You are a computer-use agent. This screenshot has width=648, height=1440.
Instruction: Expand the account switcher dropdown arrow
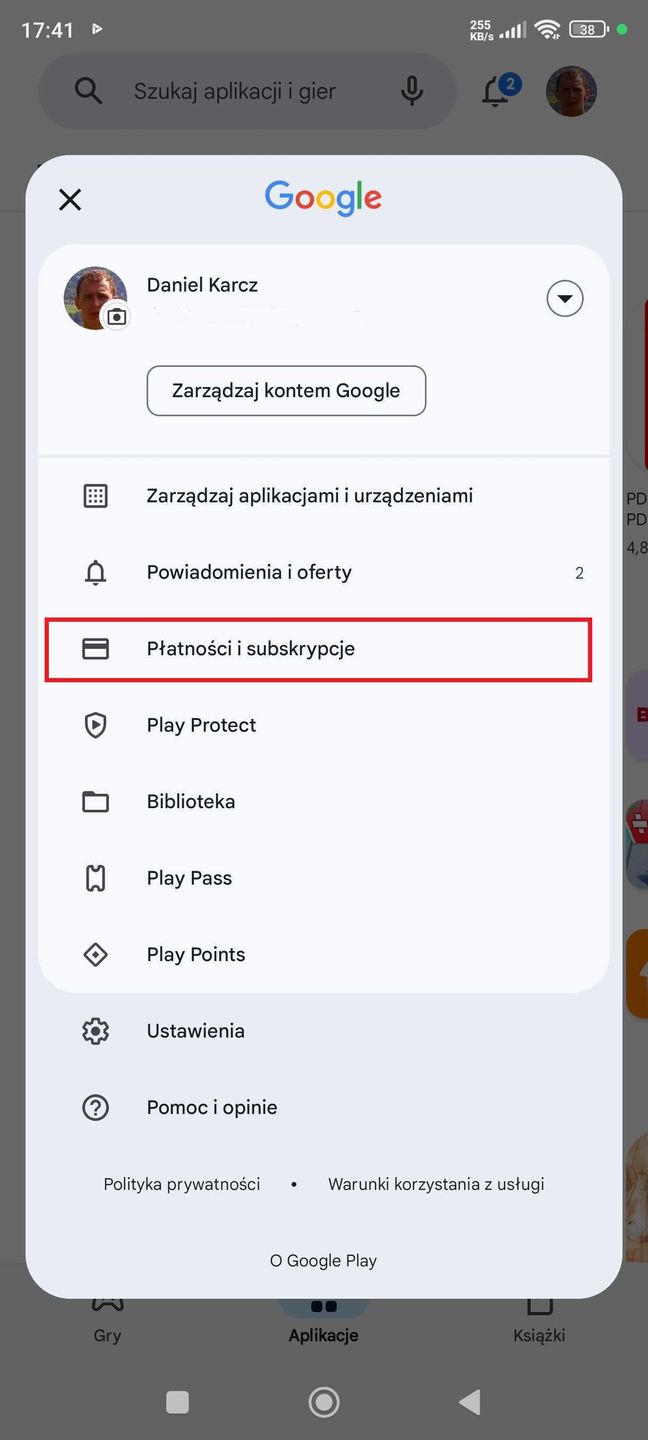565,298
